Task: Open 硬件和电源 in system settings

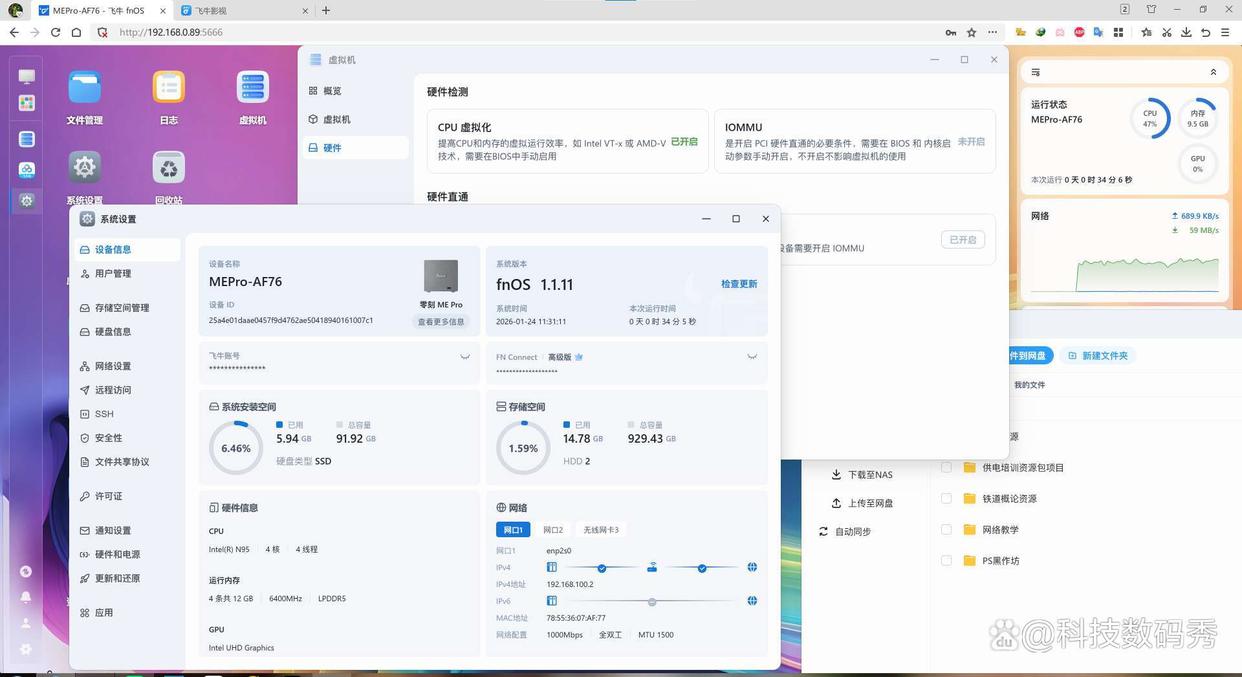Action: [128, 554]
